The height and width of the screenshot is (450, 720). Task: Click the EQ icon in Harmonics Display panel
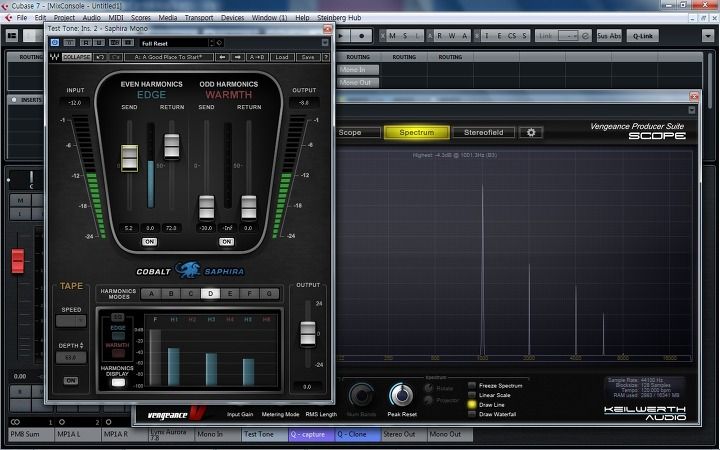click(x=118, y=317)
